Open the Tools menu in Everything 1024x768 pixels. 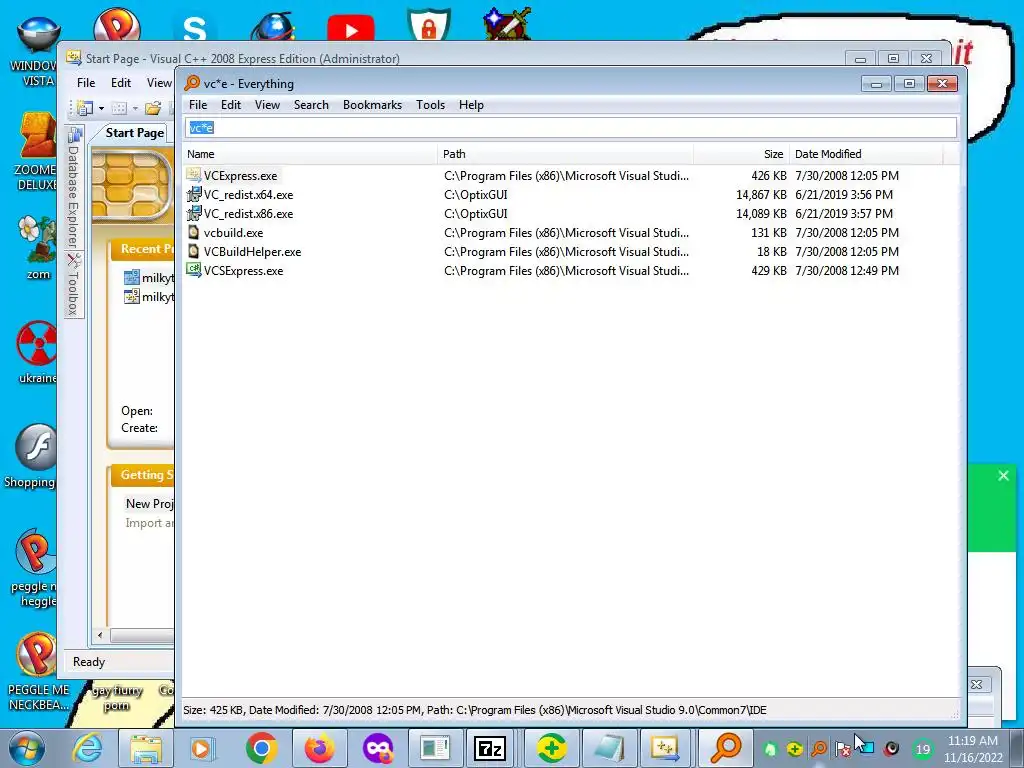(x=430, y=105)
